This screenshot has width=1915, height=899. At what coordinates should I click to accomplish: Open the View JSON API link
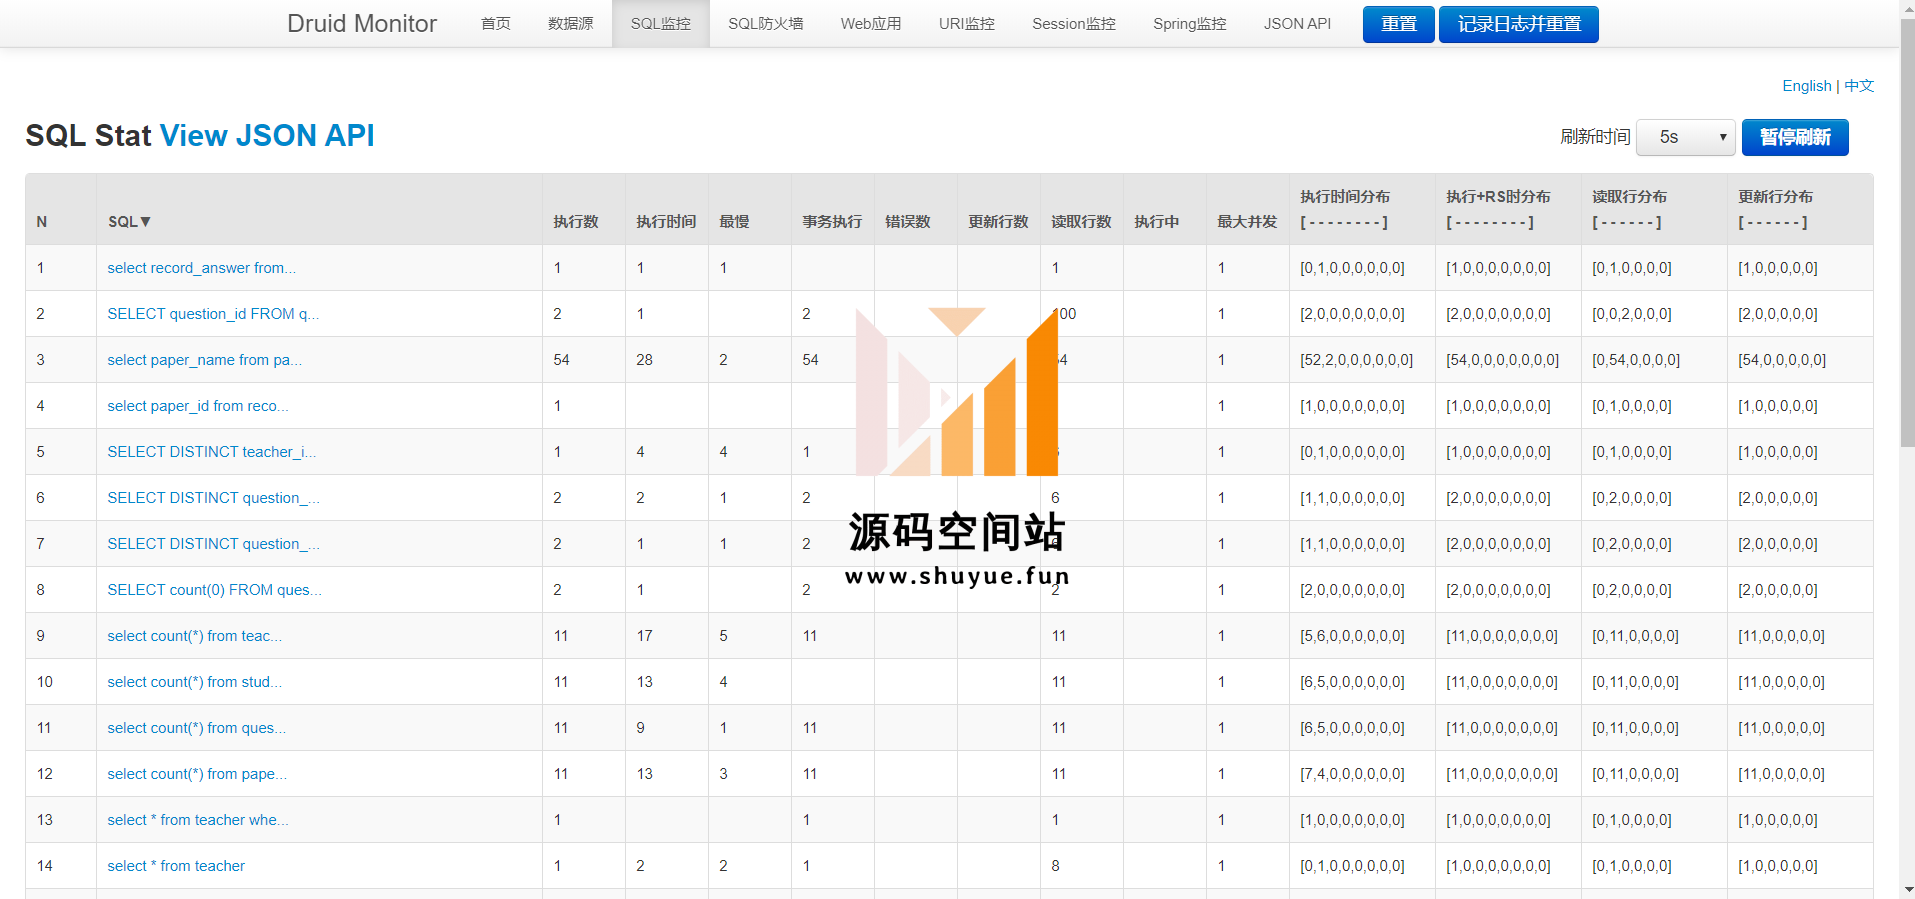pos(267,135)
